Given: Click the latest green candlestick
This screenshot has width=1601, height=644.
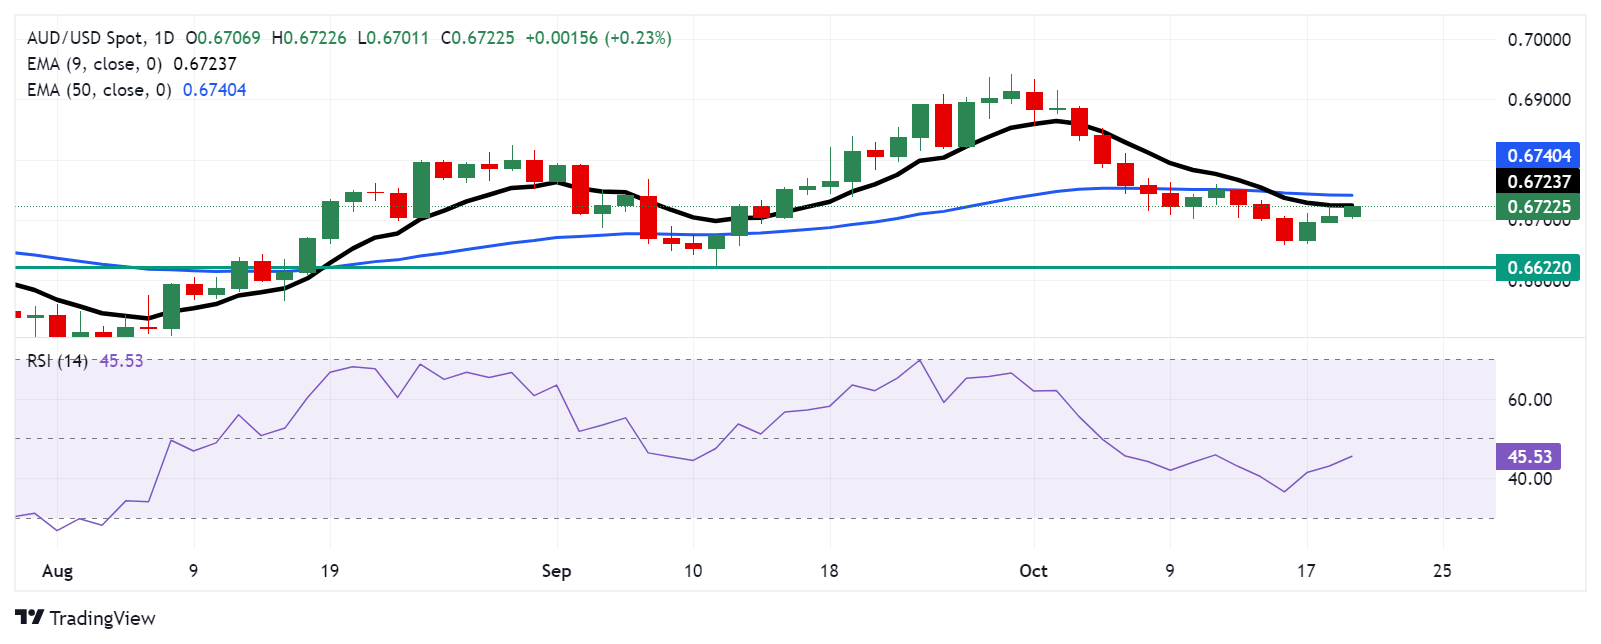Looking at the screenshot, I should (x=1352, y=210).
